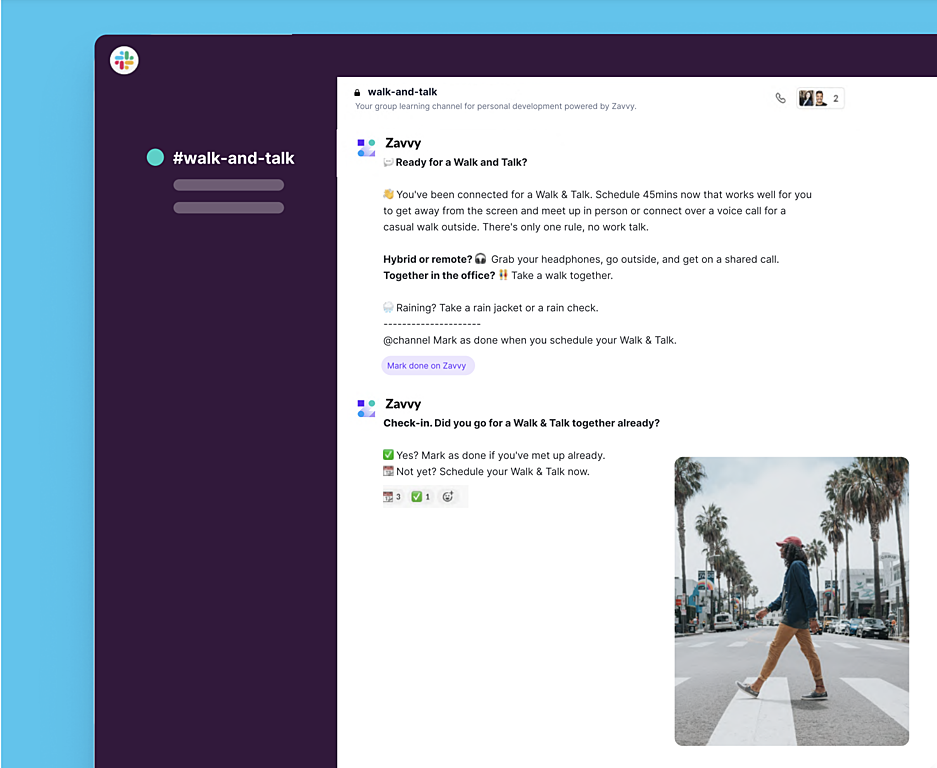
Task: Click the Zavvy bot avatar on the first message
Action: [365, 147]
